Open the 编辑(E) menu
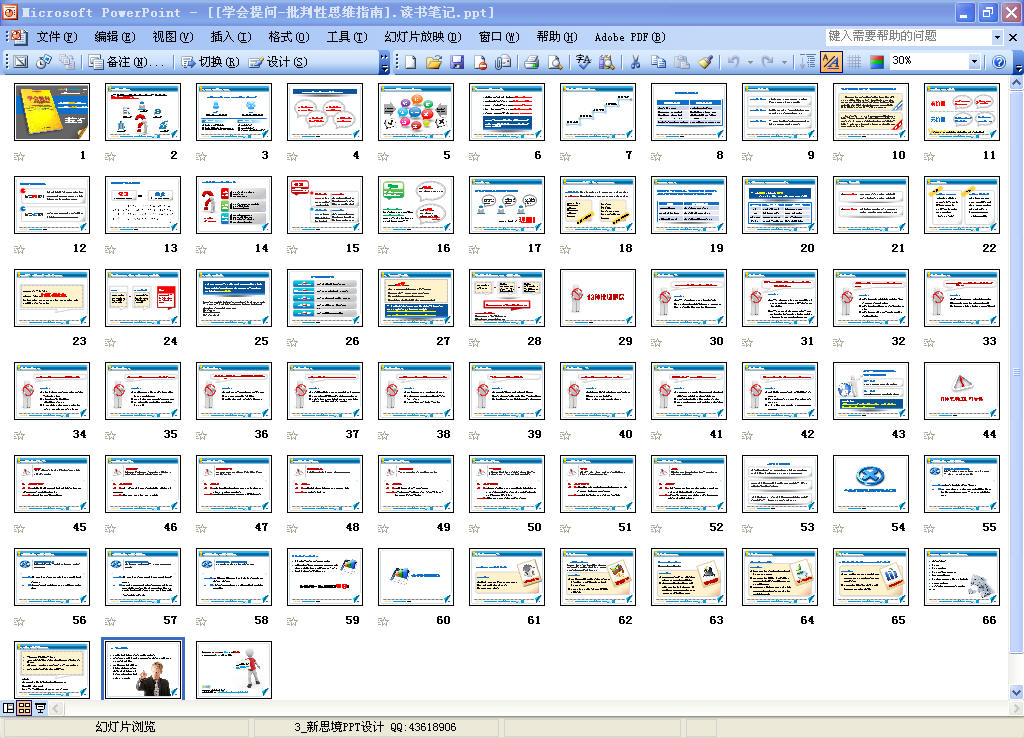 (115, 37)
